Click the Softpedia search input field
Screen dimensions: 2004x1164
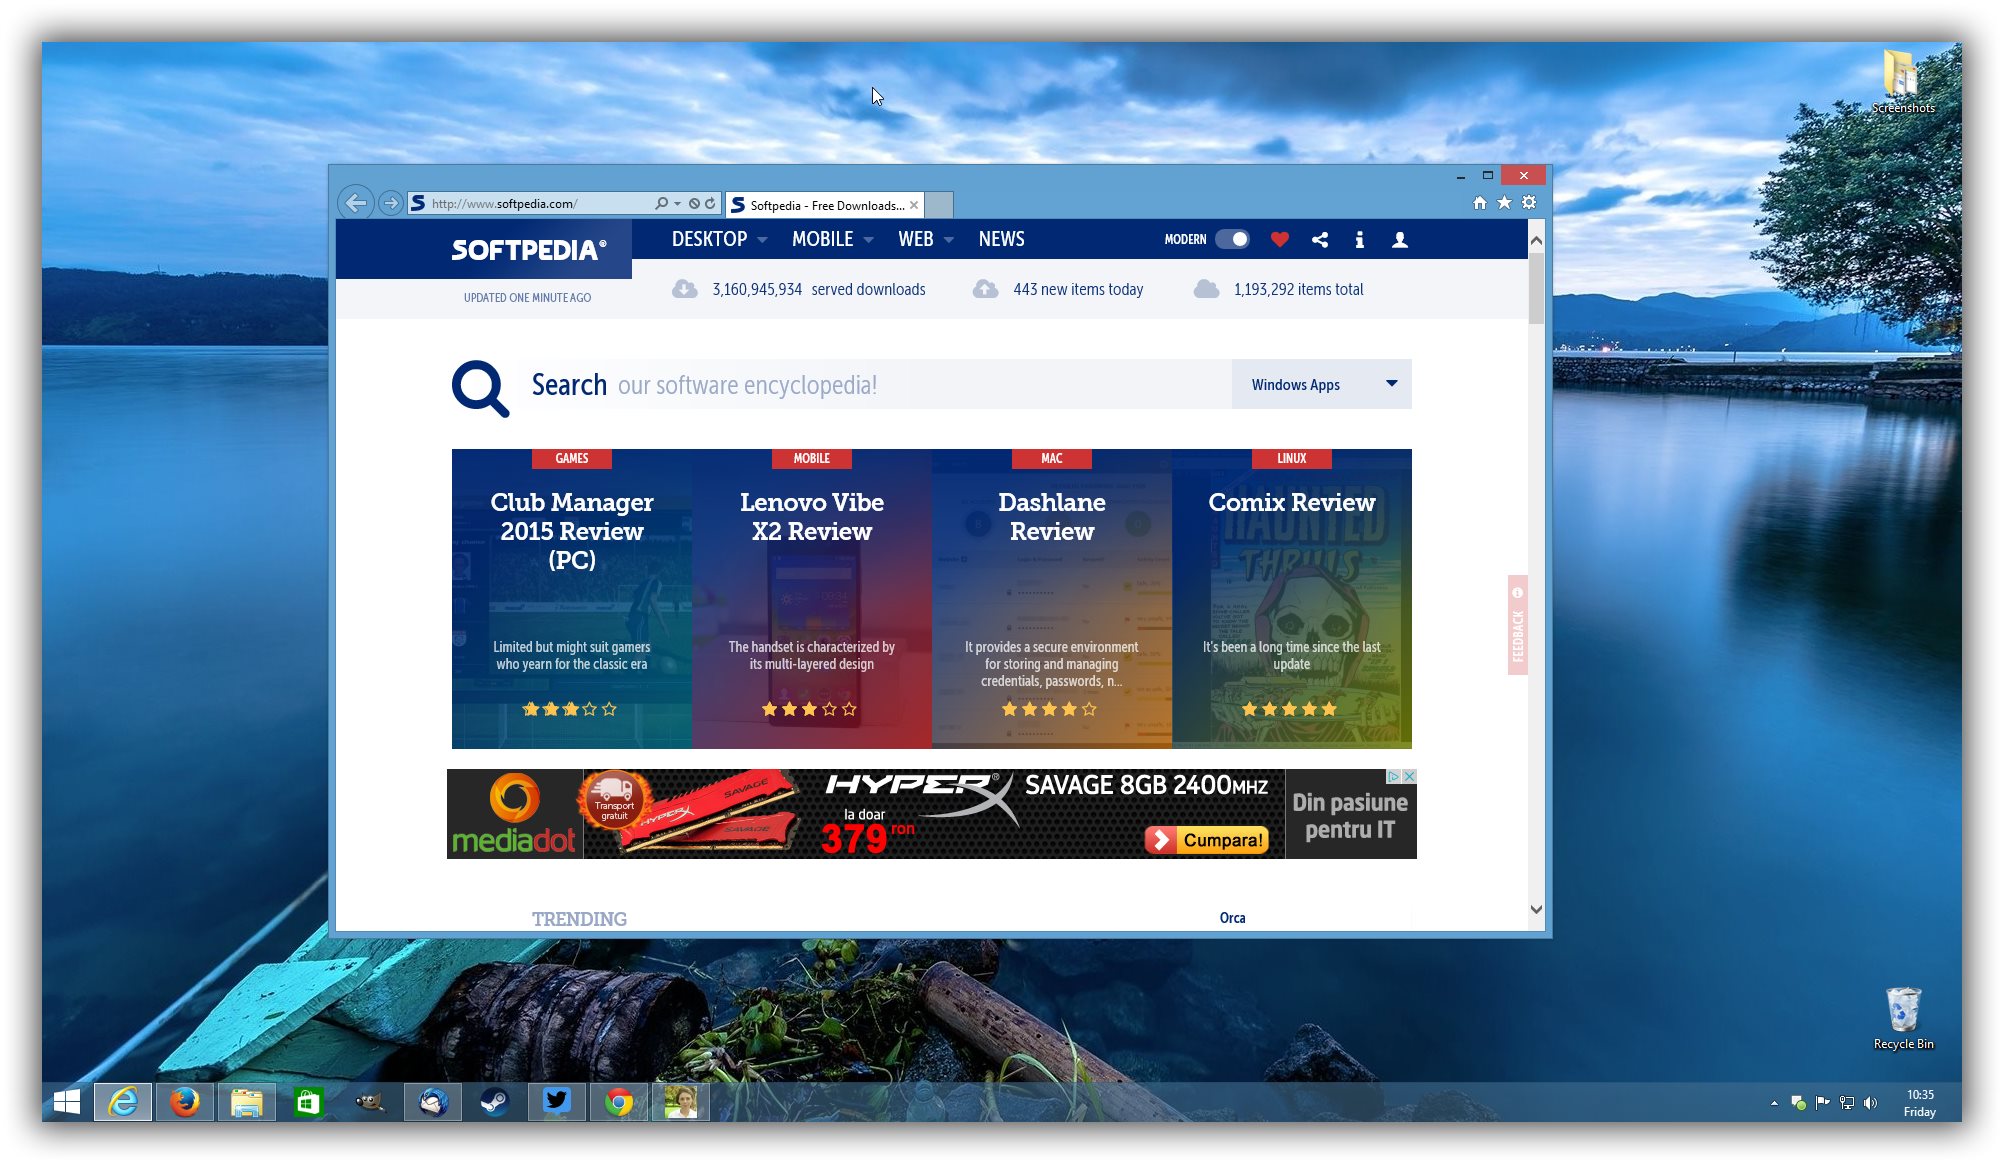click(873, 385)
